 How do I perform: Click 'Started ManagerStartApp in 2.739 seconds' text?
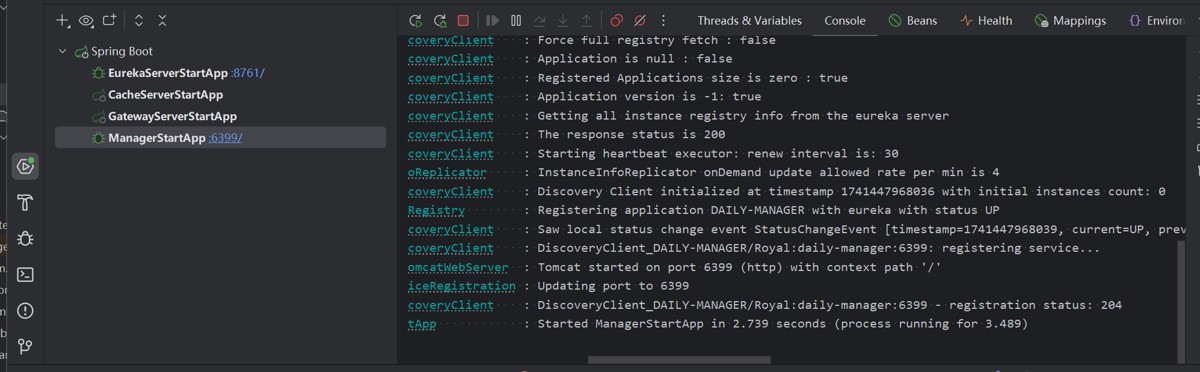[x=783, y=324]
